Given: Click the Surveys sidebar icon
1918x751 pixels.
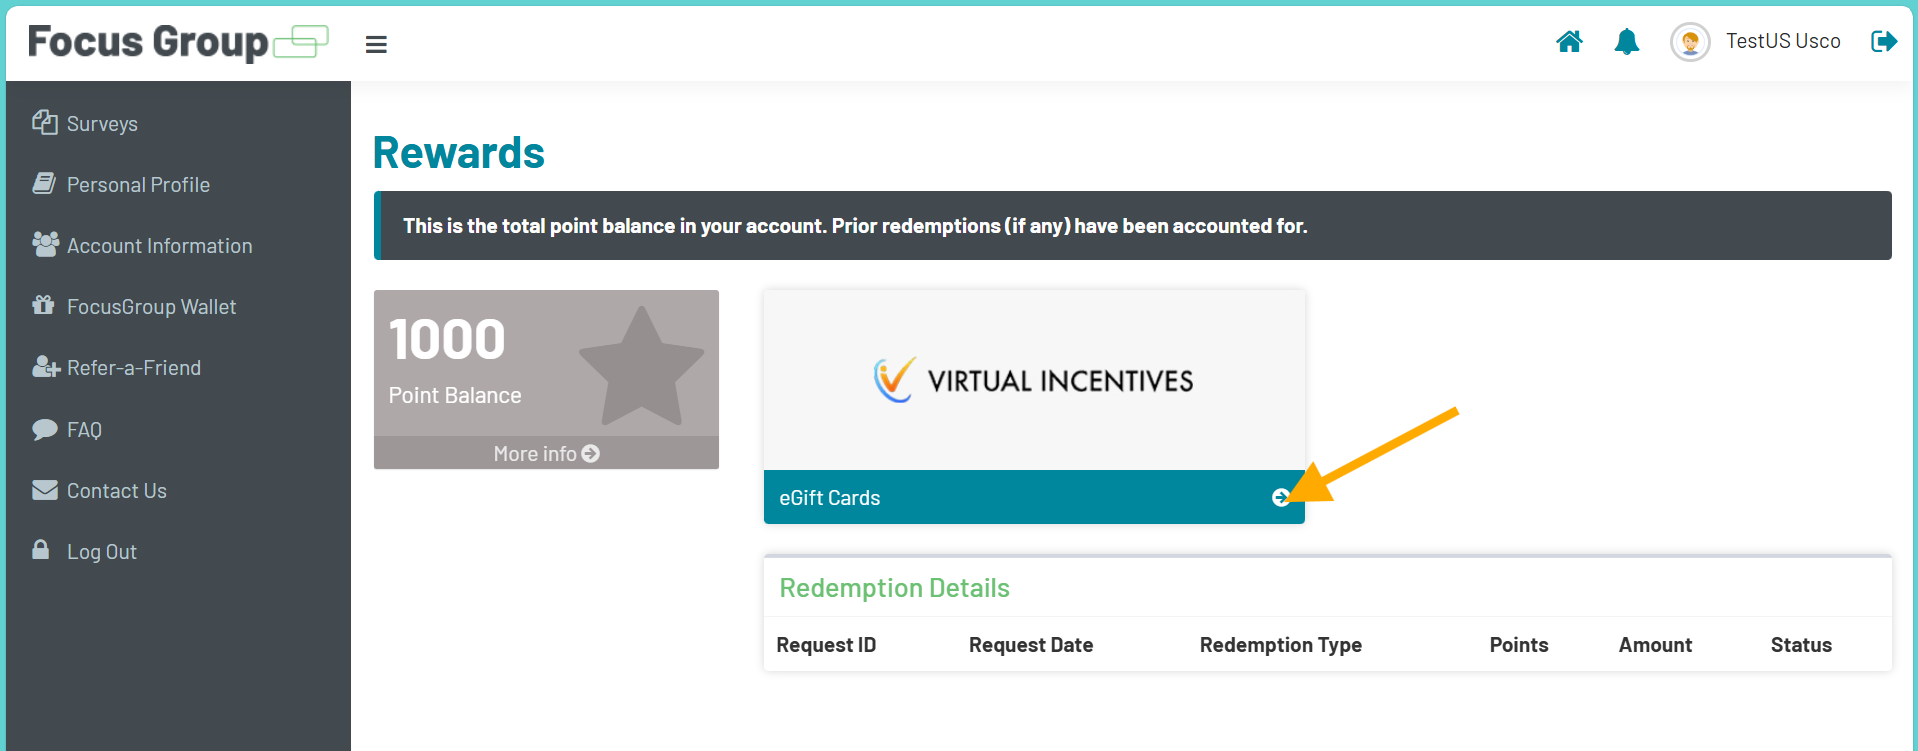Looking at the screenshot, I should 45,122.
